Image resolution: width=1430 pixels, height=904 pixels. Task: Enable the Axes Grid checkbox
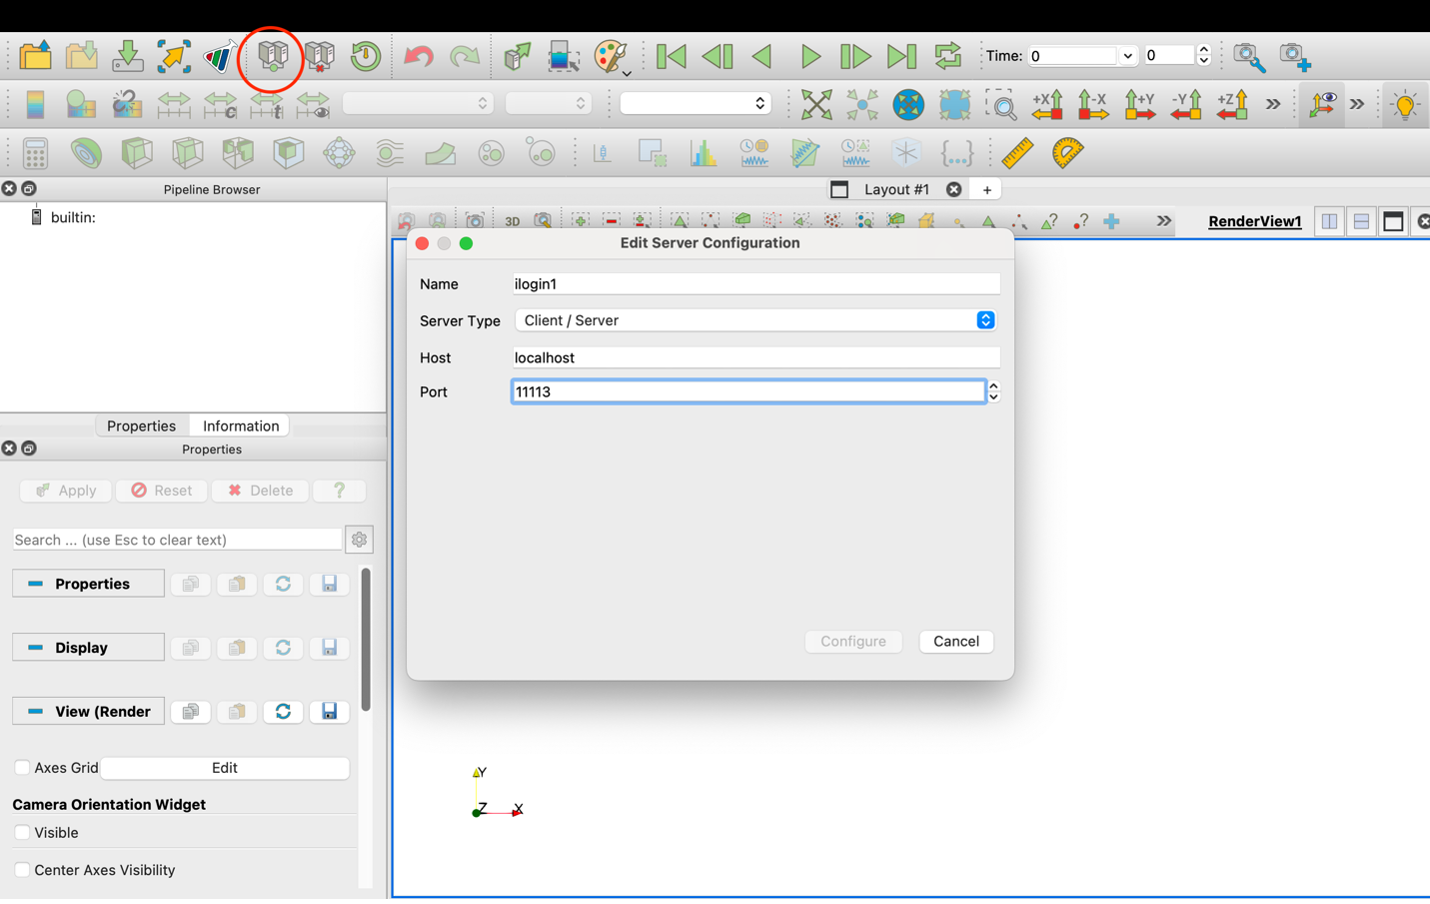[22, 767]
